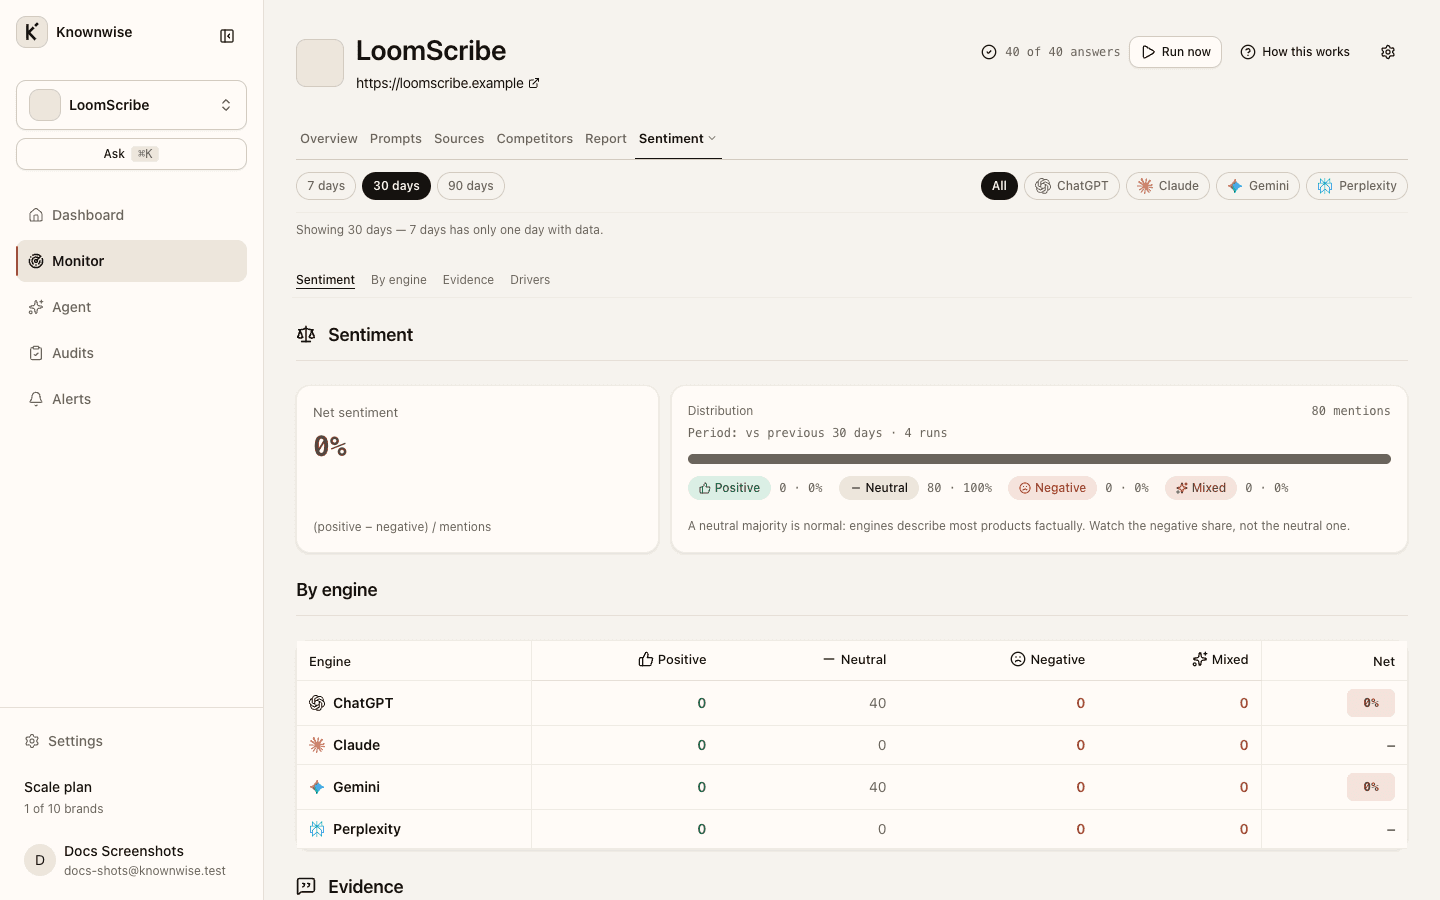The width and height of the screenshot is (1440, 900).
Task: Filter by the Claude engine chip
Action: click(1168, 186)
